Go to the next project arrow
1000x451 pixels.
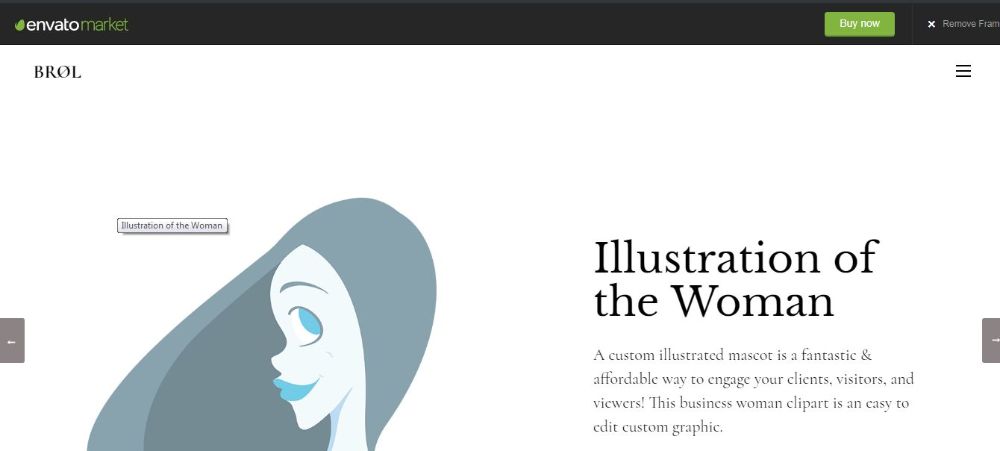[x=991, y=341]
